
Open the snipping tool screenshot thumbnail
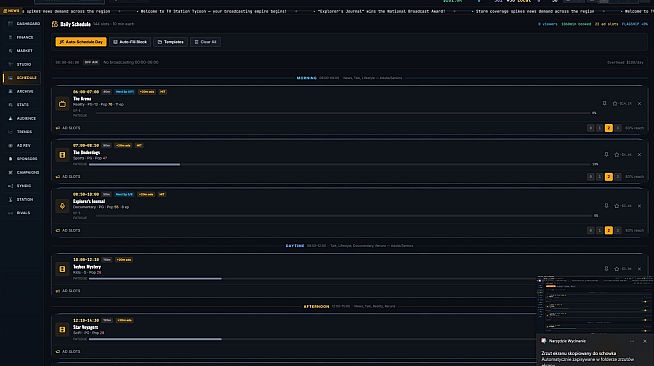(x=595, y=304)
